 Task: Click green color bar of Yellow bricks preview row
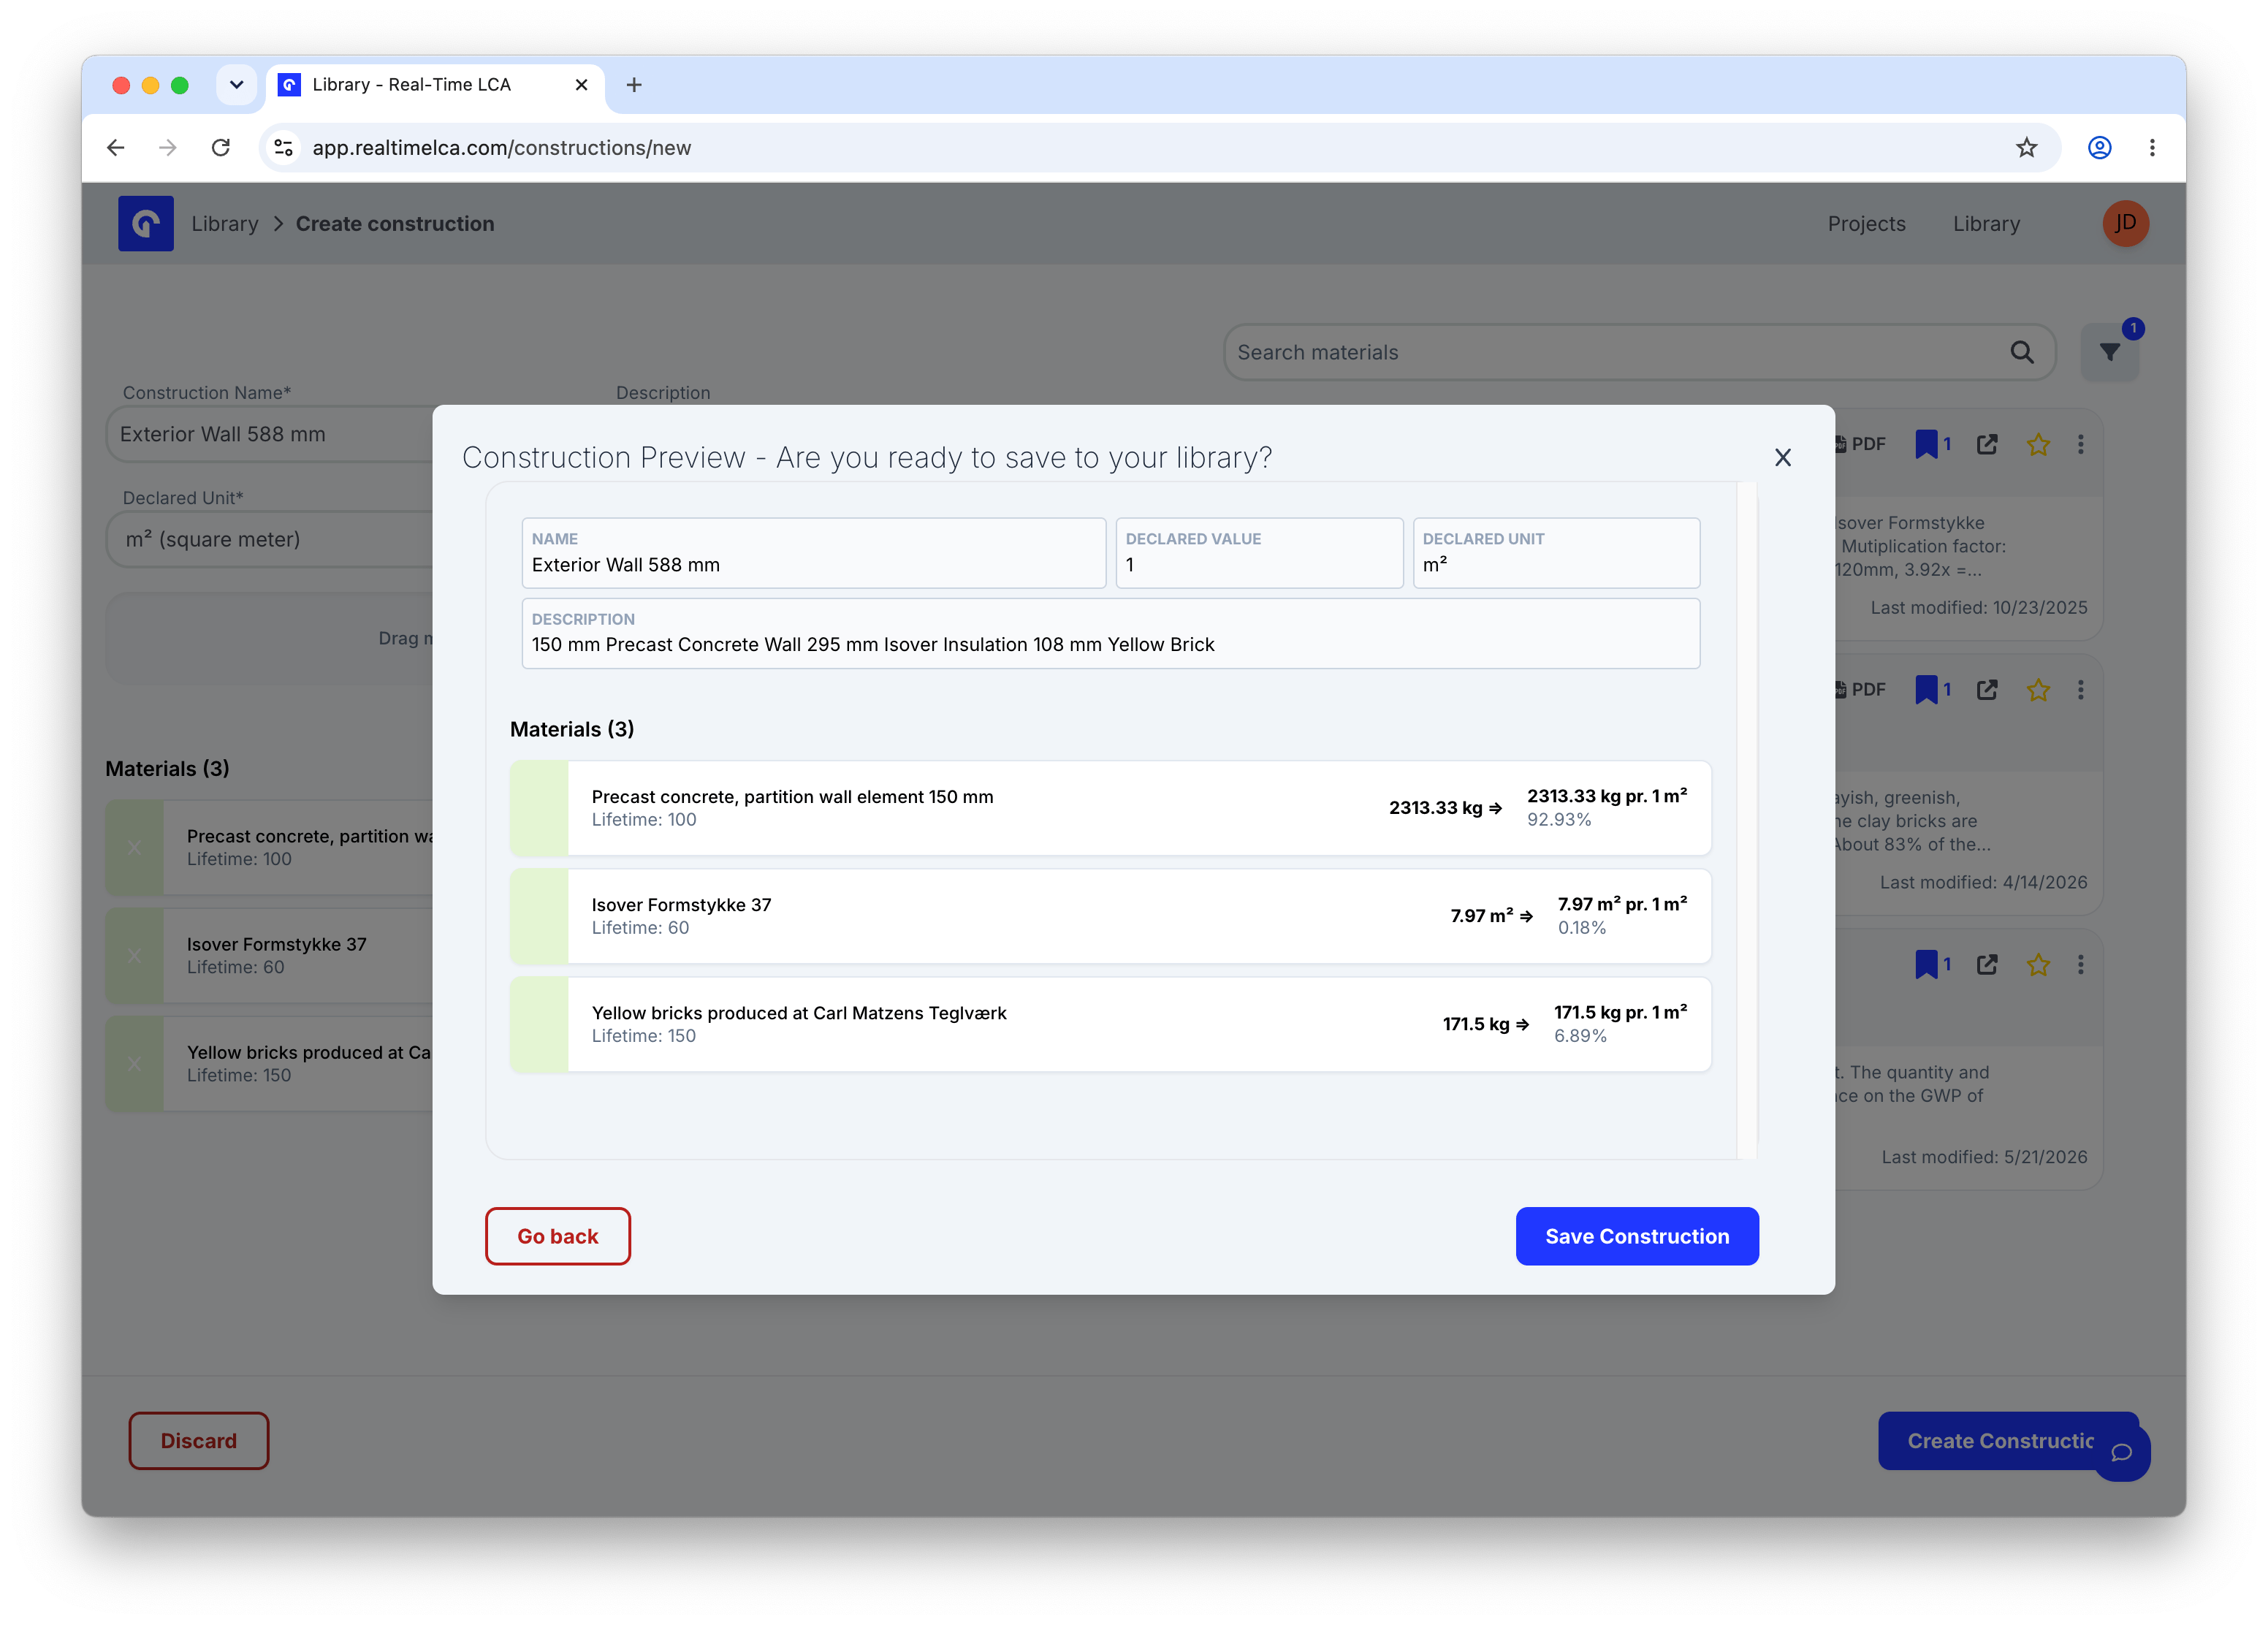(539, 1024)
